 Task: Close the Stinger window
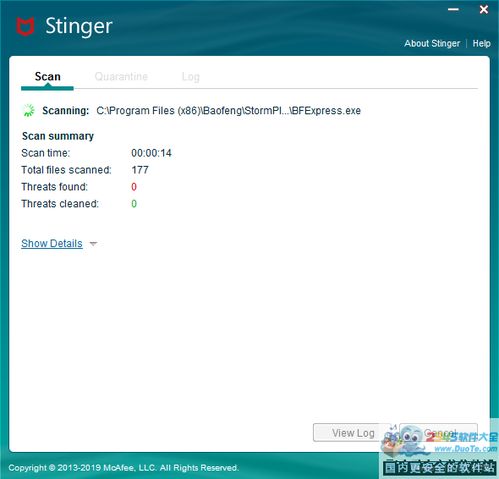[484, 9]
